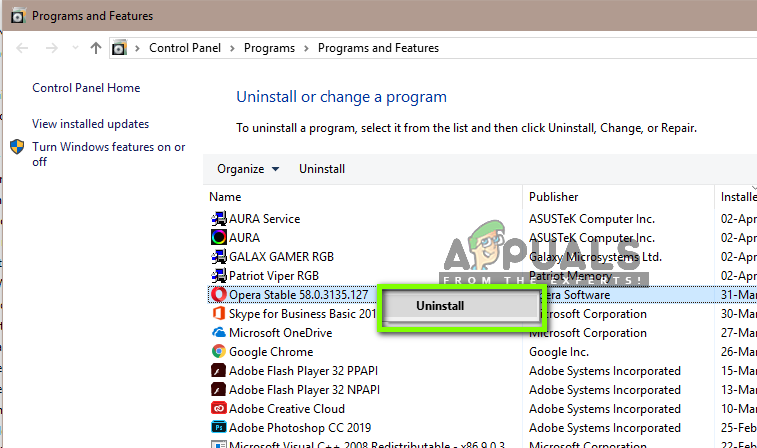Select Microsoft OneDrive in the list
757x448 pixels.
point(280,333)
